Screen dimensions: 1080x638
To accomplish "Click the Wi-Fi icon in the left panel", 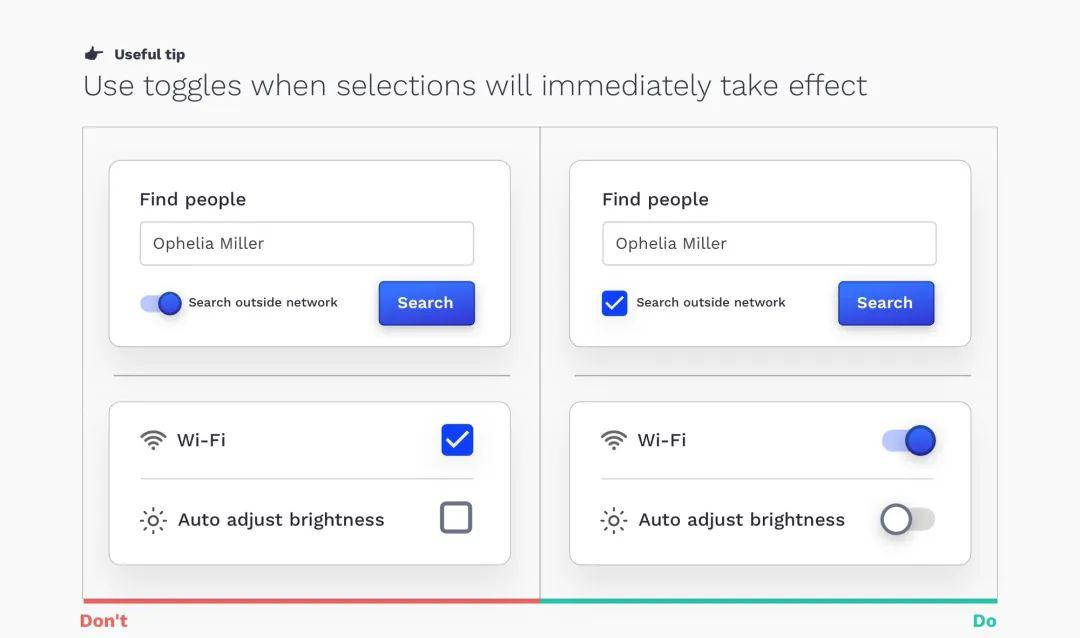I will [x=153, y=440].
